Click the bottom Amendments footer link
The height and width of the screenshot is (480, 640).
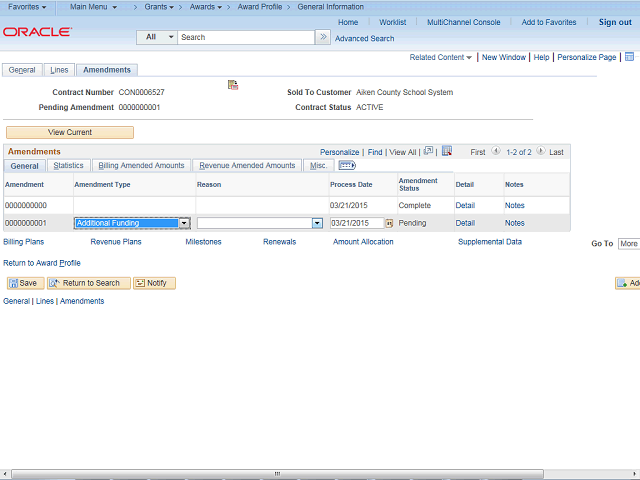pyautogui.click(x=82, y=301)
